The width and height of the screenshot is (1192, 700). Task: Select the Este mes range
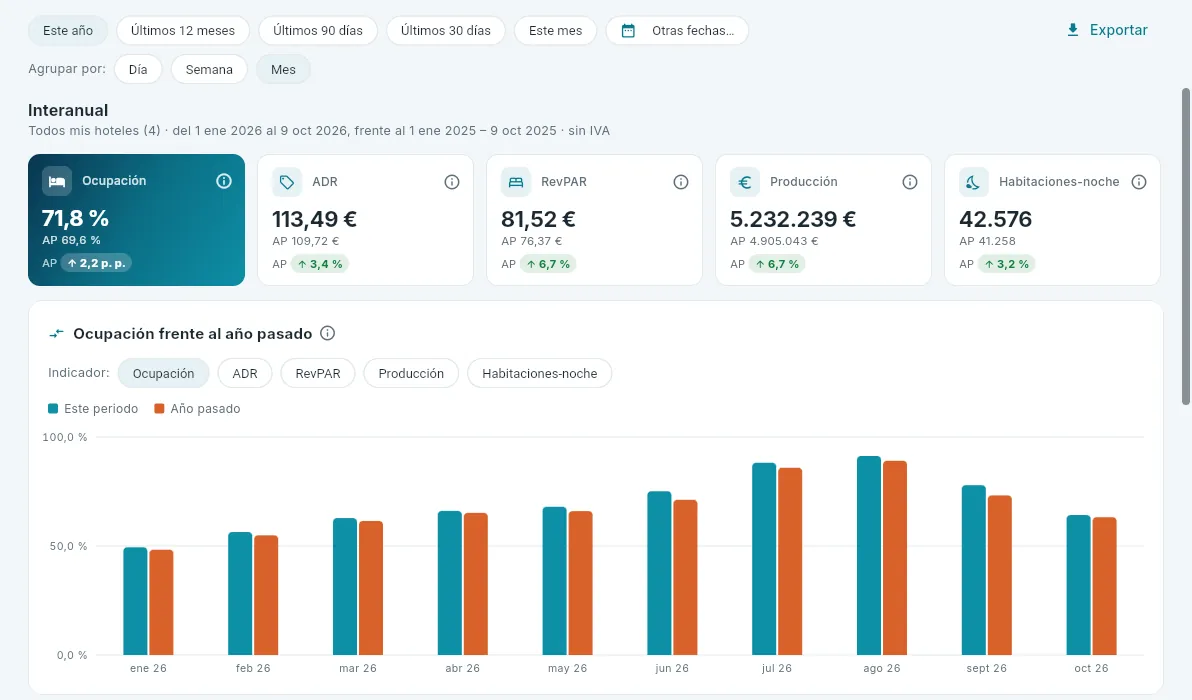555,30
